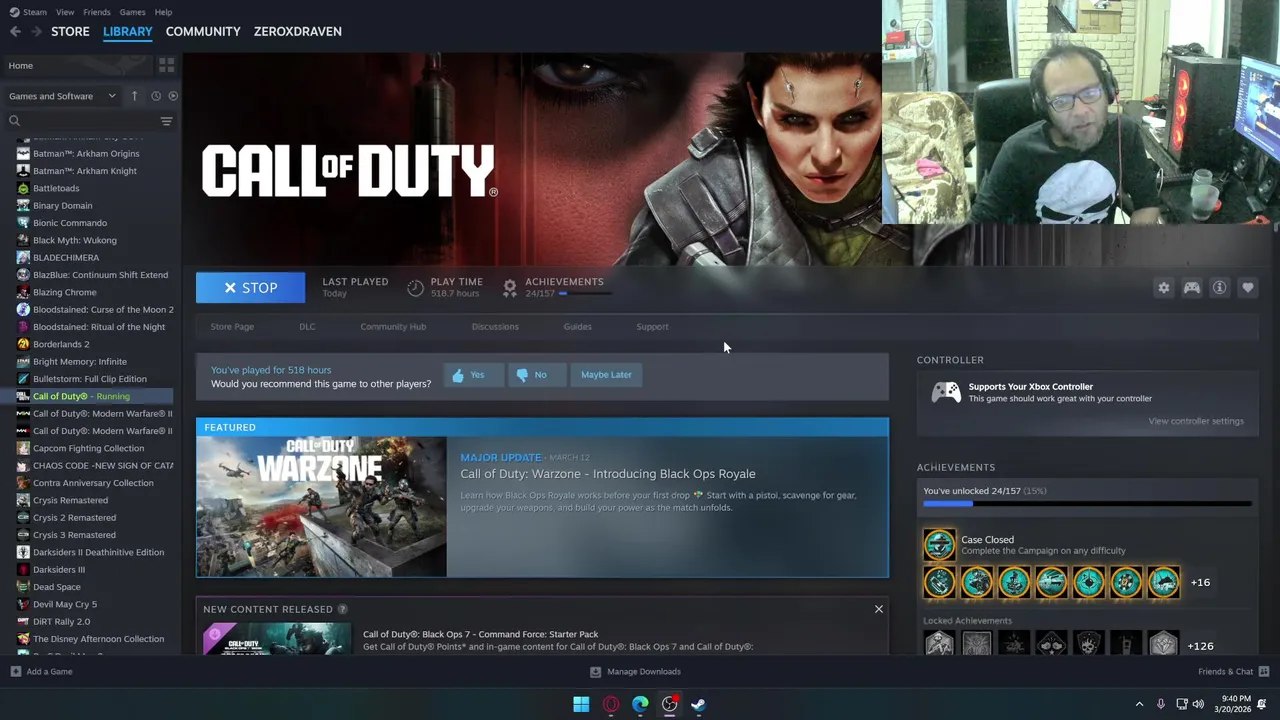Open Windows Start menu
Screen dimensions: 1280x720
click(581, 704)
